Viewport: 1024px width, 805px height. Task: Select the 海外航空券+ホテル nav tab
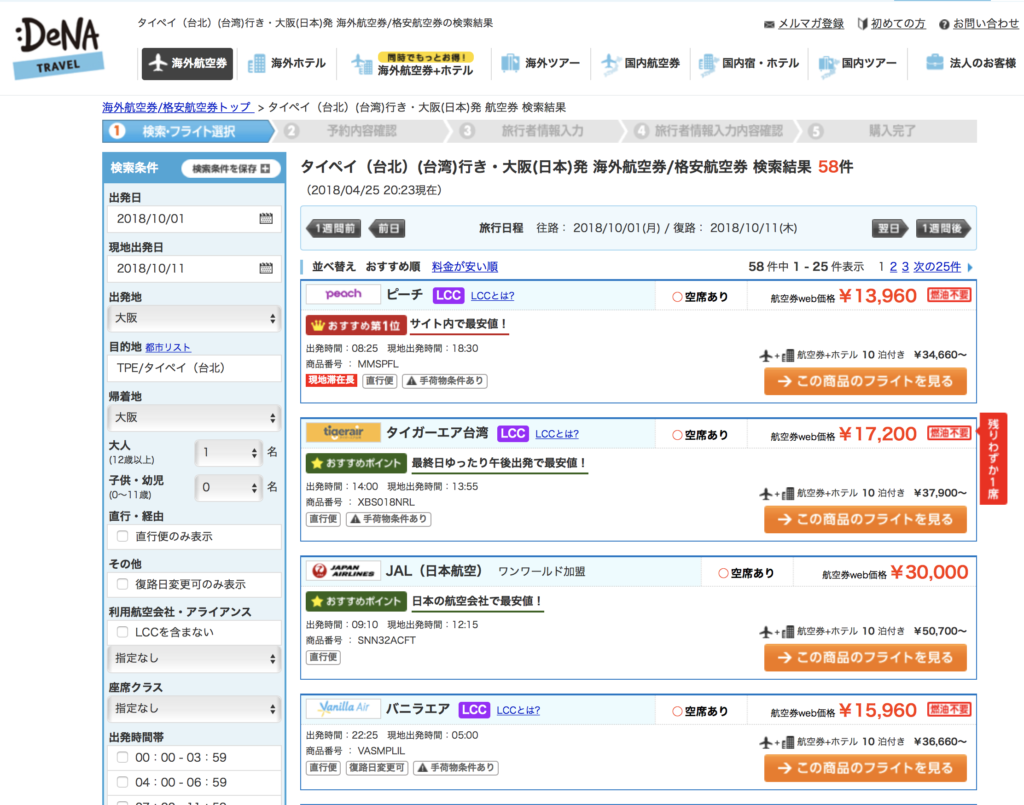pyautogui.click(x=413, y=65)
